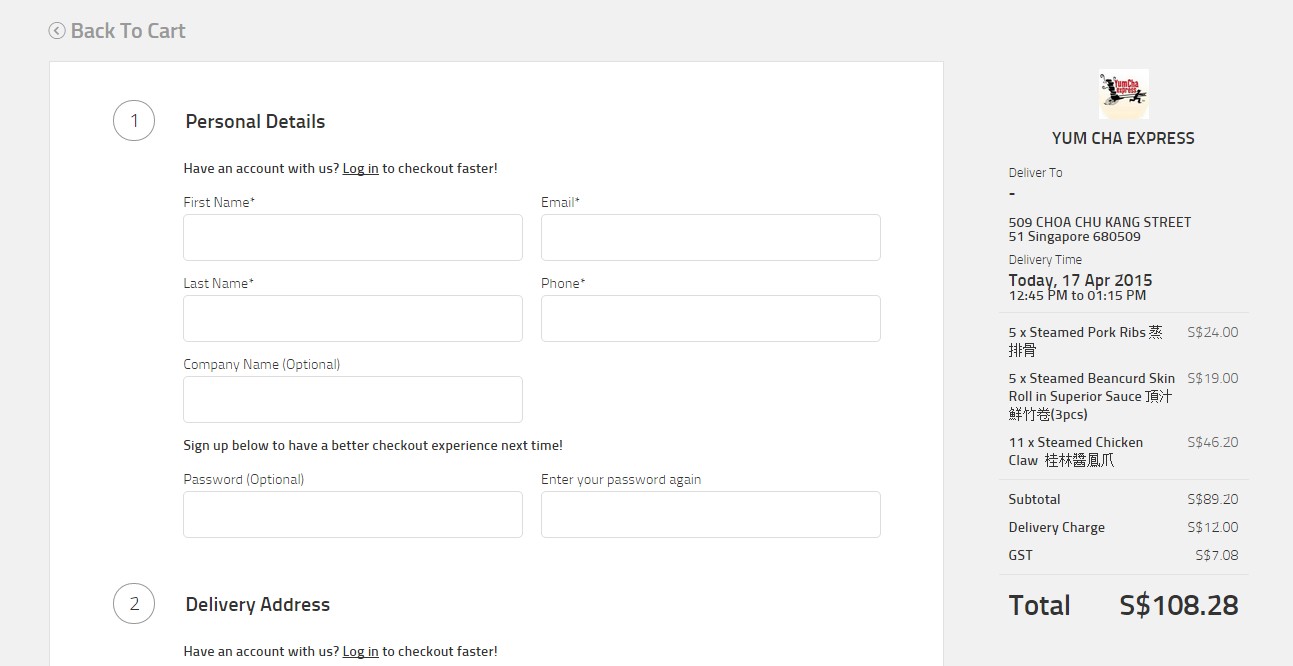
Task: Click the Yum Cha Express logo
Action: (1123, 94)
